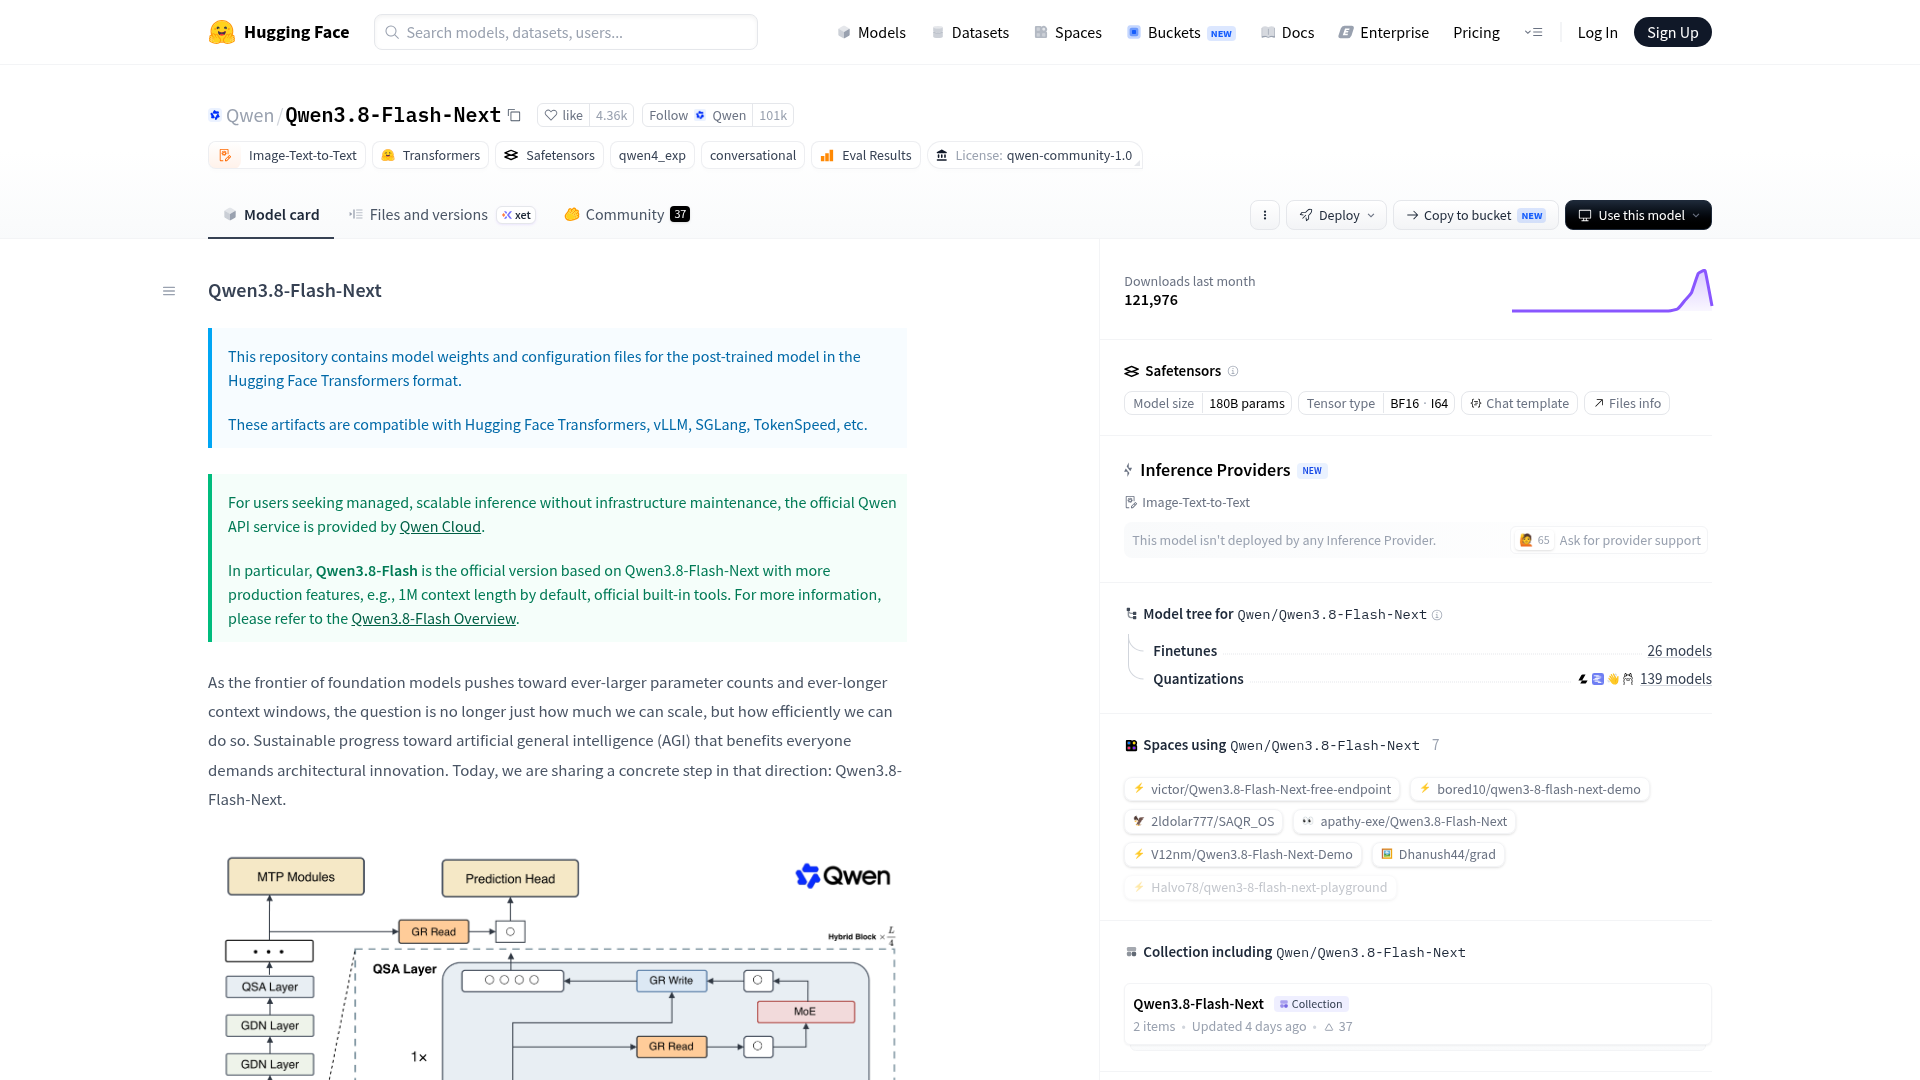1920x1080 pixels.
Task: Click the xet storage badge
Action: click(x=517, y=215)
